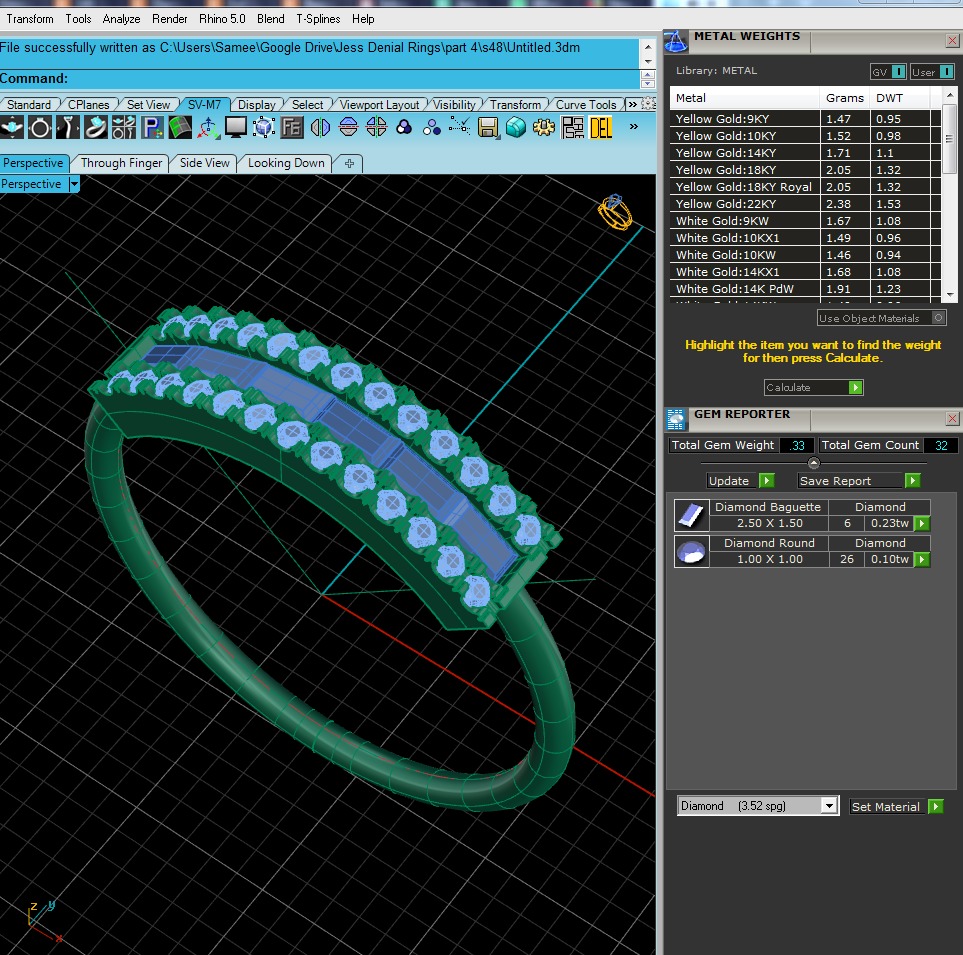Viewport: 963px width, 955px height.
Task: Click the quad symmetry icon
Action: pos(376,127)
